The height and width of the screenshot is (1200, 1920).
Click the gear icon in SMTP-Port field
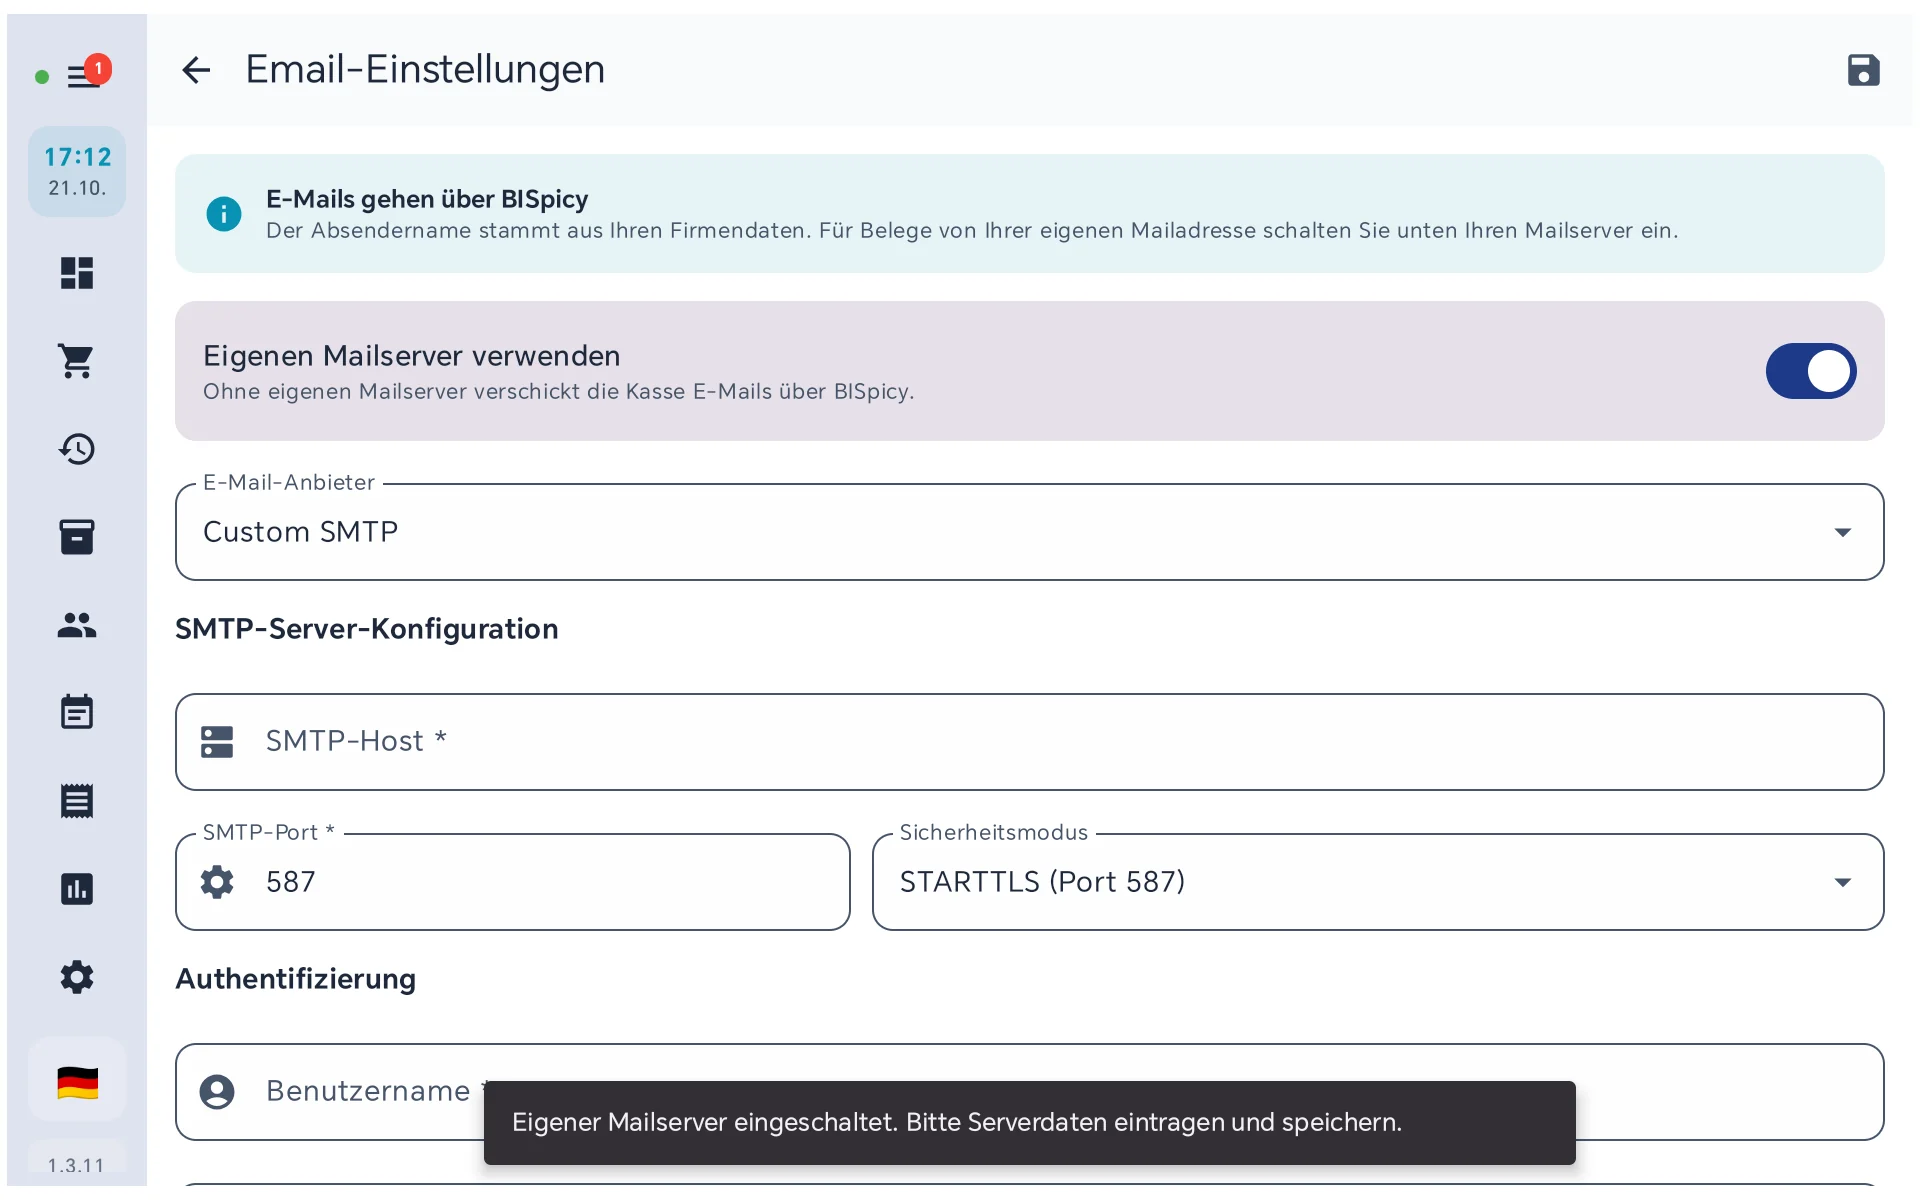(217, 882)
